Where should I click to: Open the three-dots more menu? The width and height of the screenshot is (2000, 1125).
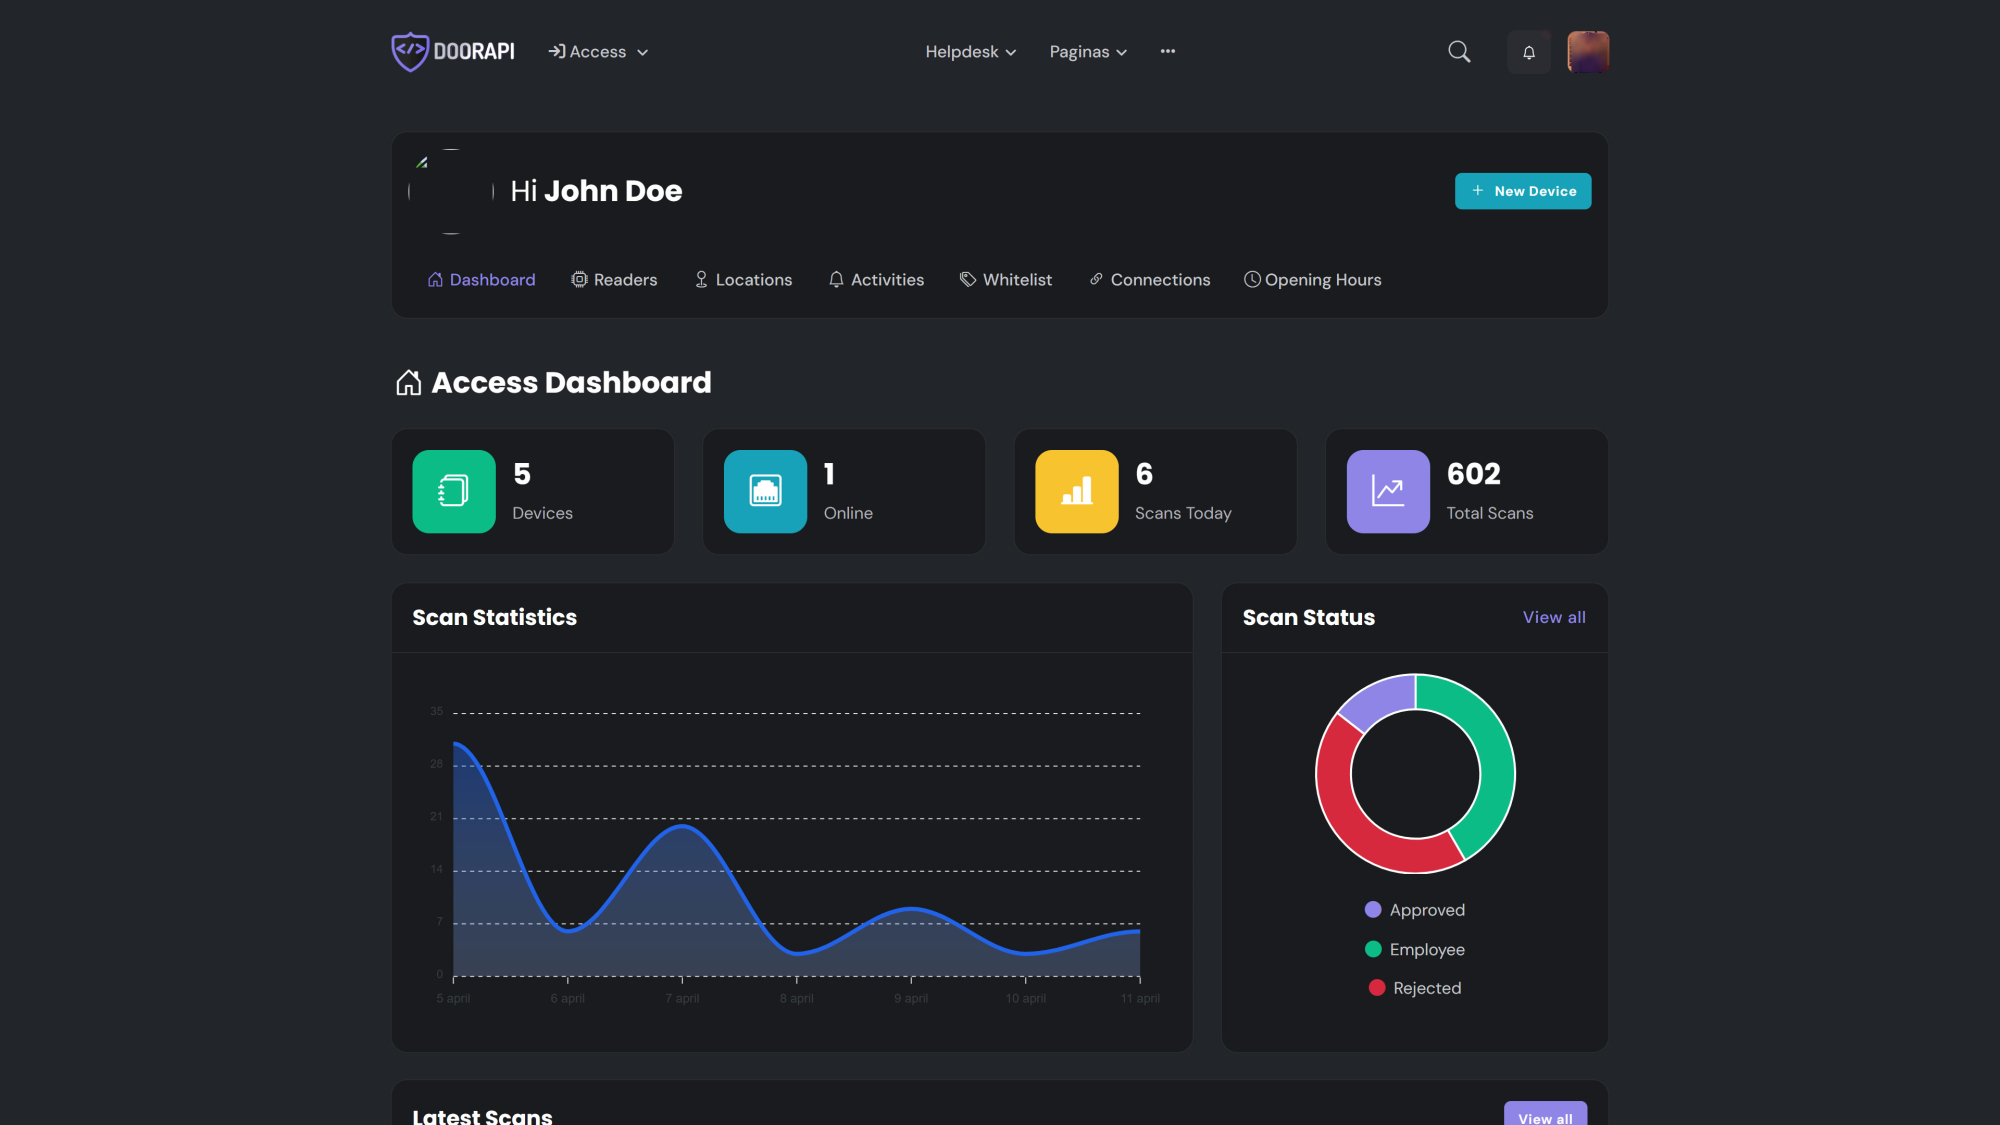coord(1167,51)
